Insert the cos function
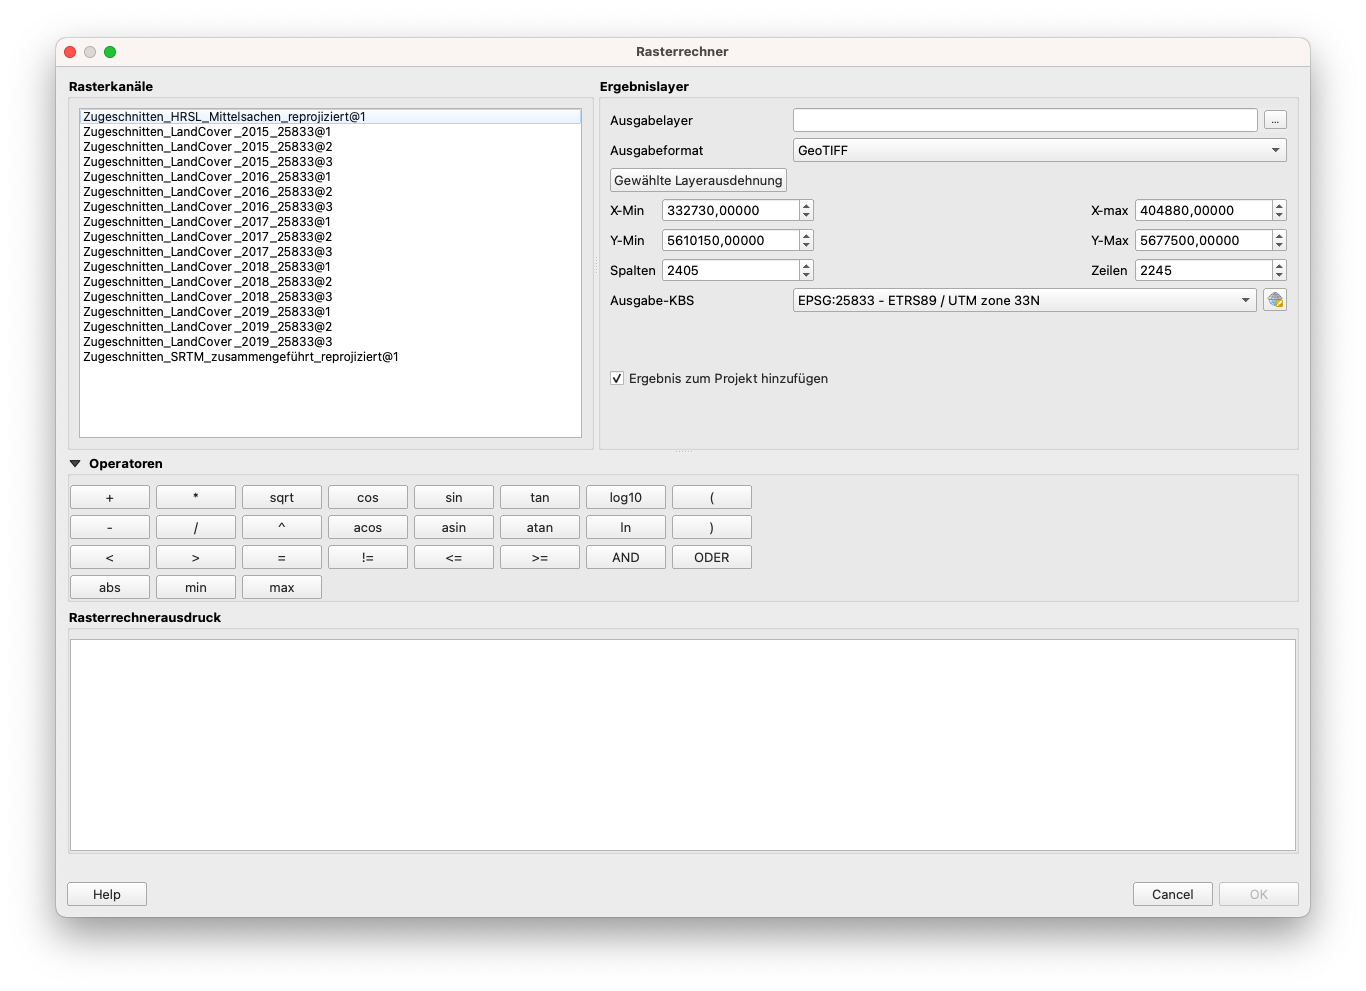 368,497
